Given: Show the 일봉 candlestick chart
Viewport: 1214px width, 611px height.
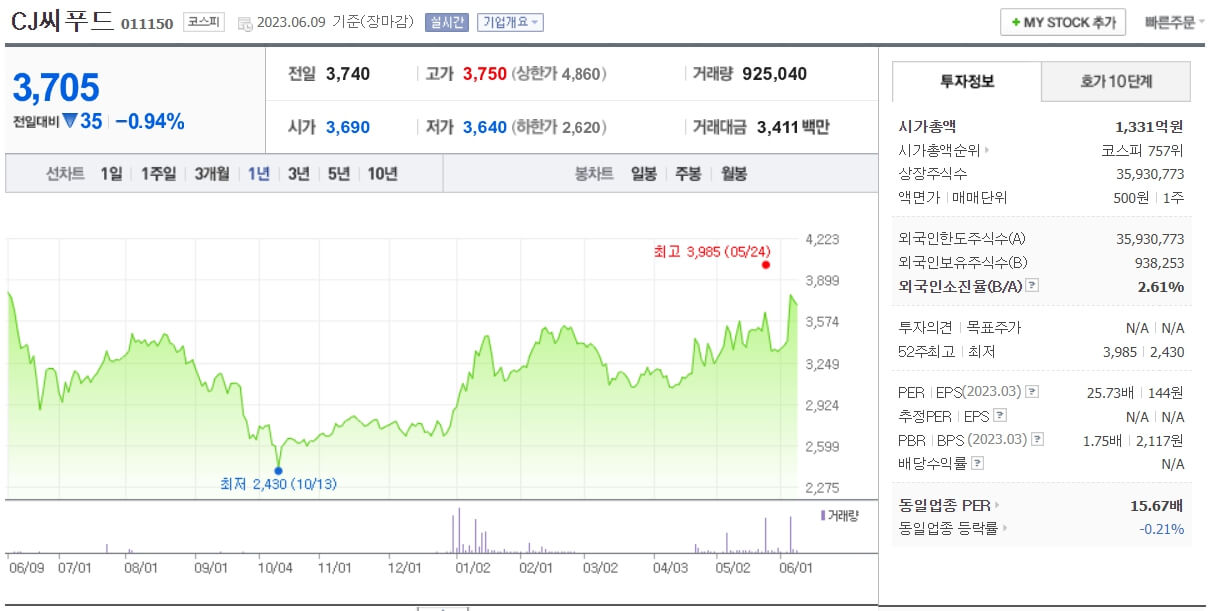Looking at the screenshot, I should click(x=644, y=174).
